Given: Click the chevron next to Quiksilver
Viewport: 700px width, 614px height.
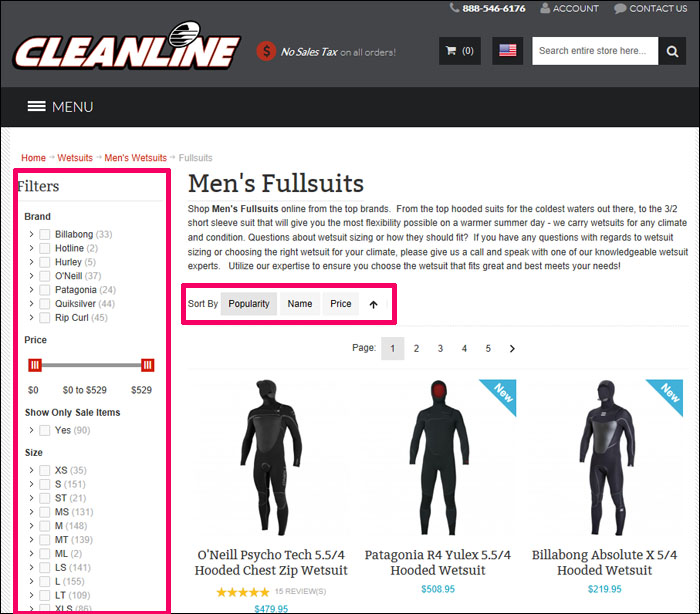Looking at the screenshot, I should click(x=31, y=303).
